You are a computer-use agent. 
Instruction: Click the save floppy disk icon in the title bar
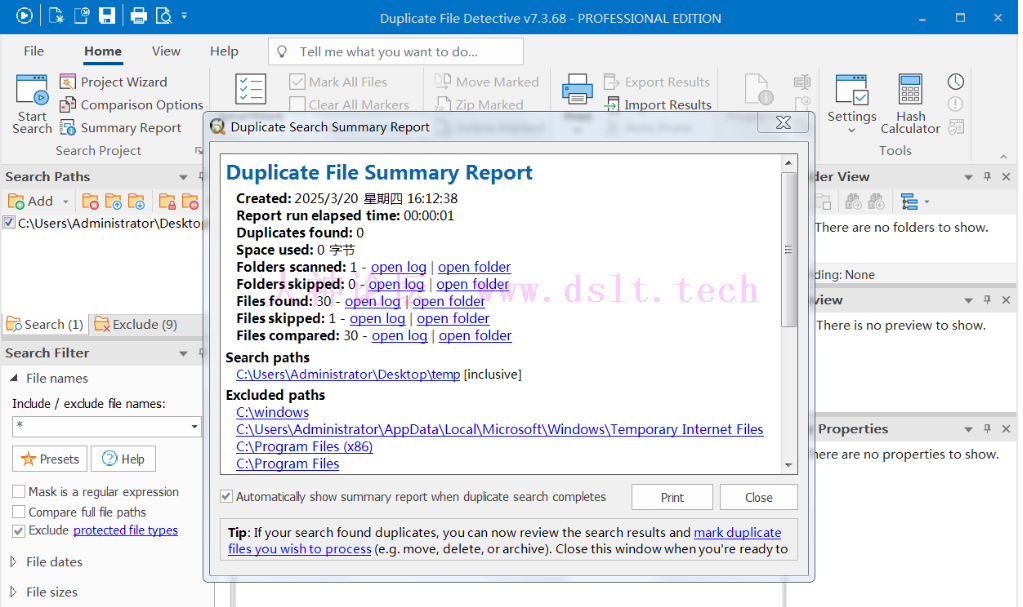(107, 16)
